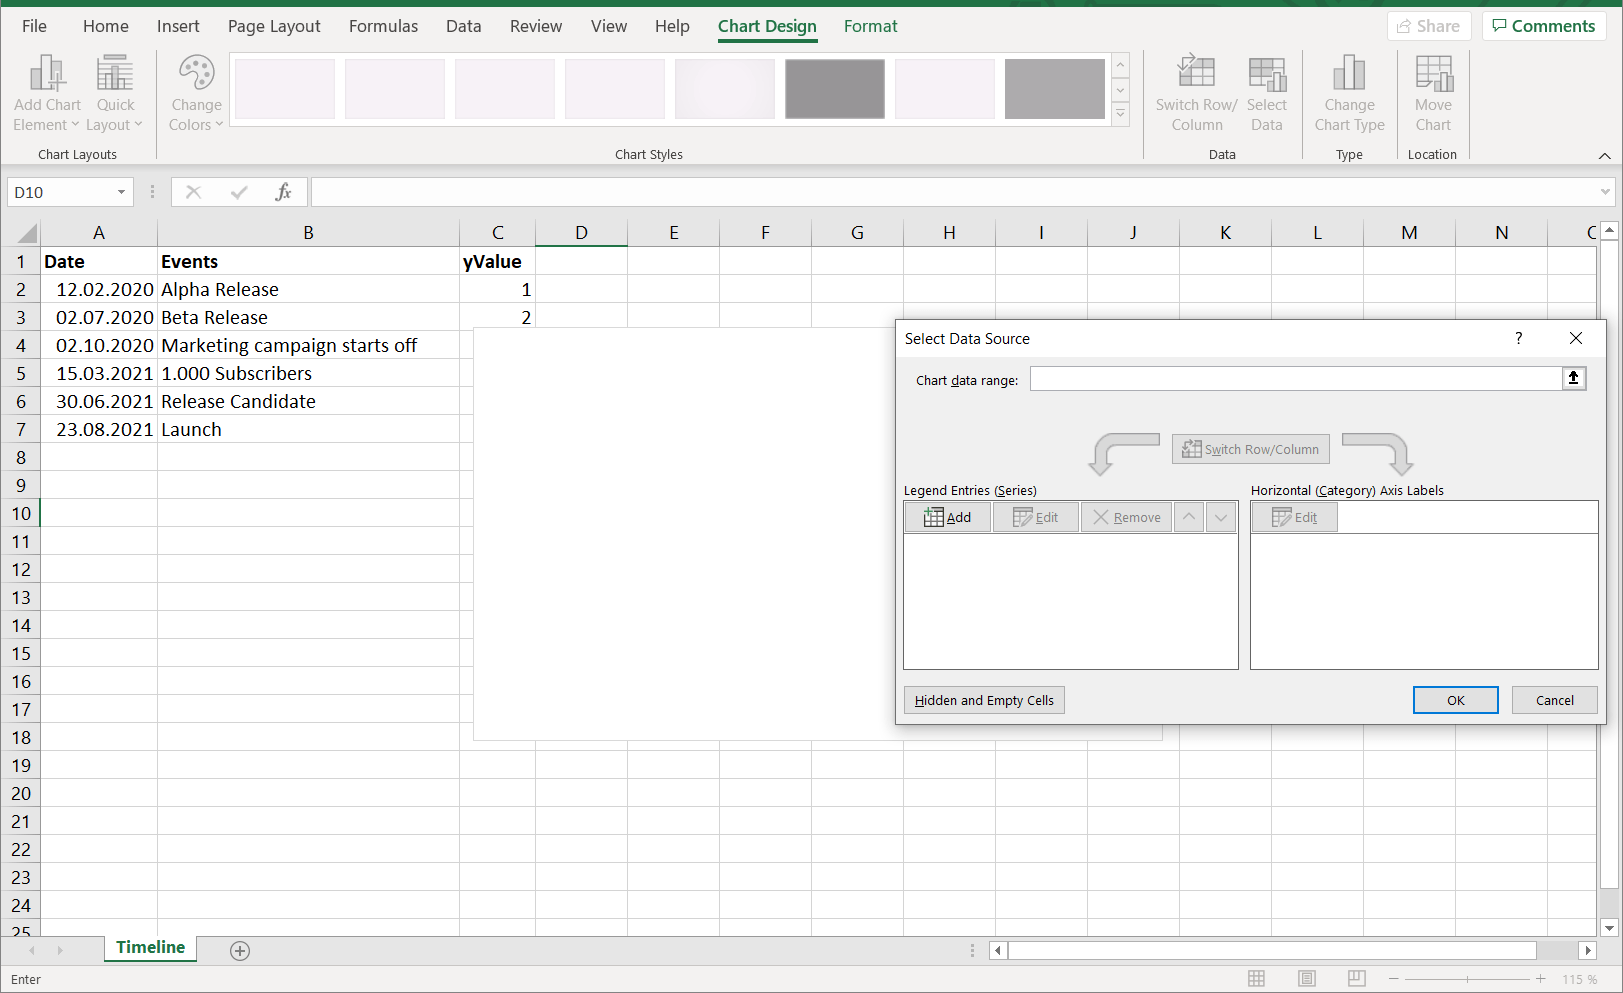Open the Name Box dropdown
Image resolution: width=1623 pixels, height=993 pixels.
click(x=120, y=191)
